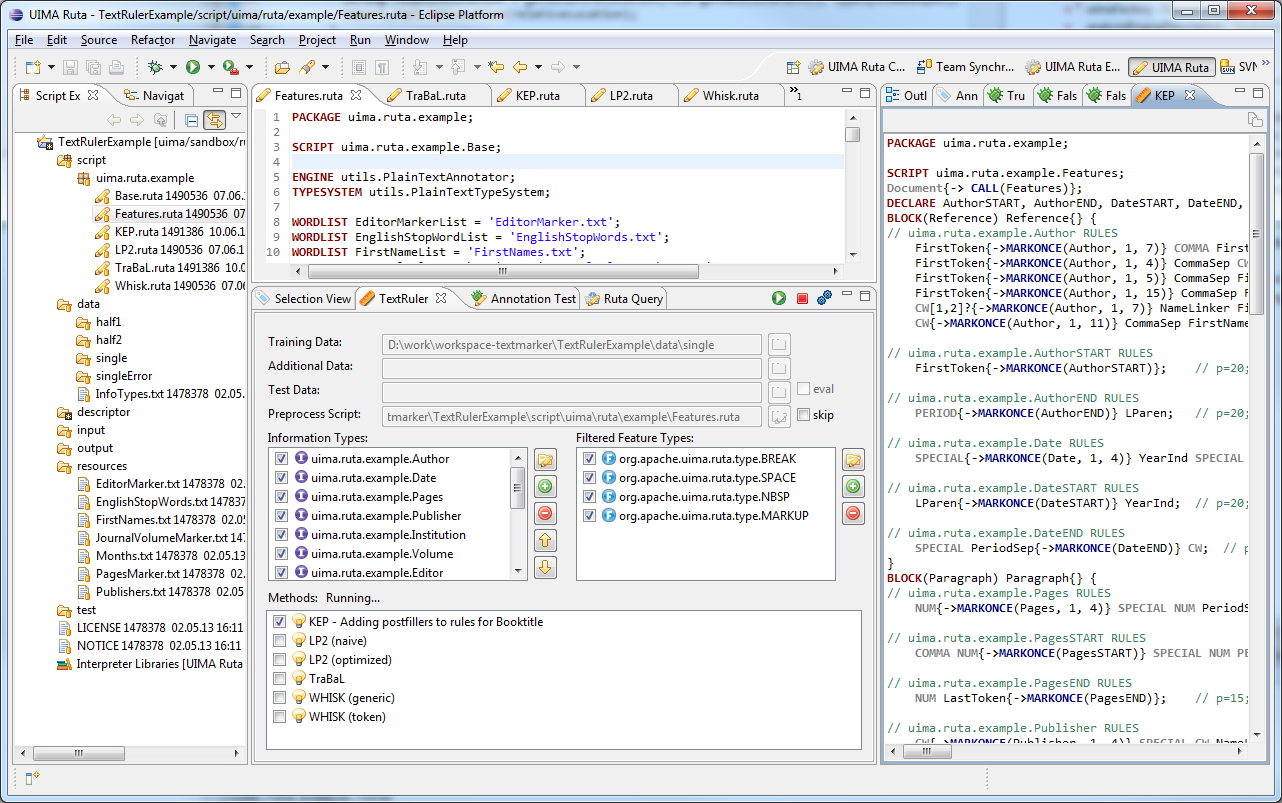Show hidden editor tabs overflow list
This screenshot has width=1282, height=803.
coord(796,94)
